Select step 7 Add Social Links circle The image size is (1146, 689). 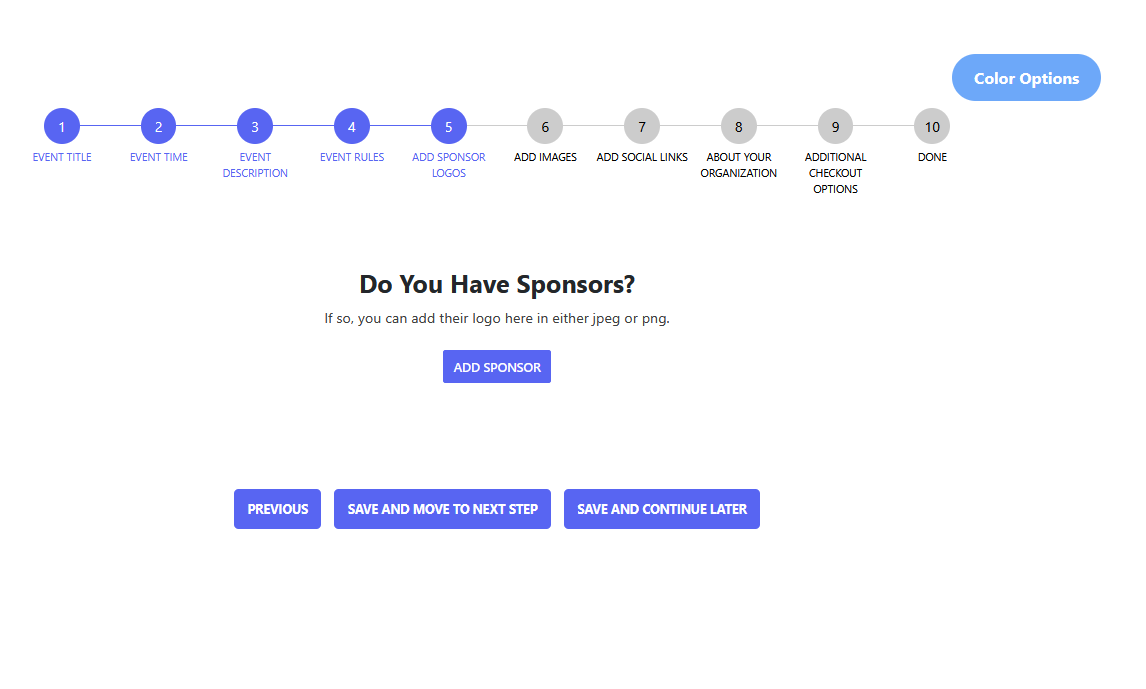tap(642, 127)
